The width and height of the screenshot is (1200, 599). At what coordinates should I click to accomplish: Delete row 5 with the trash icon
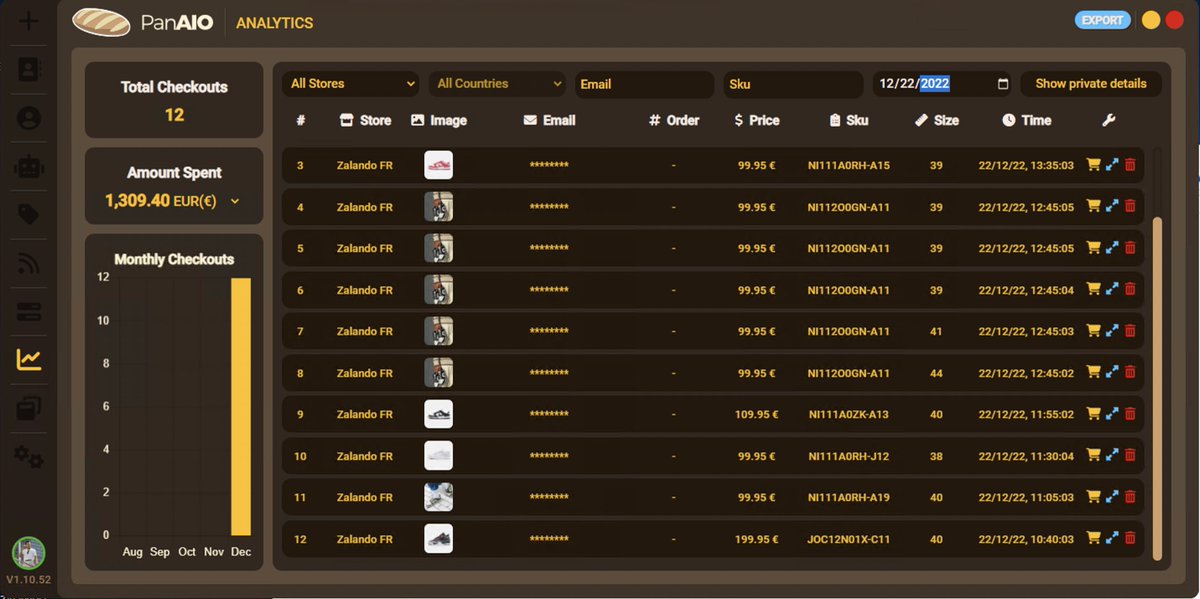tap(1130, 248)
